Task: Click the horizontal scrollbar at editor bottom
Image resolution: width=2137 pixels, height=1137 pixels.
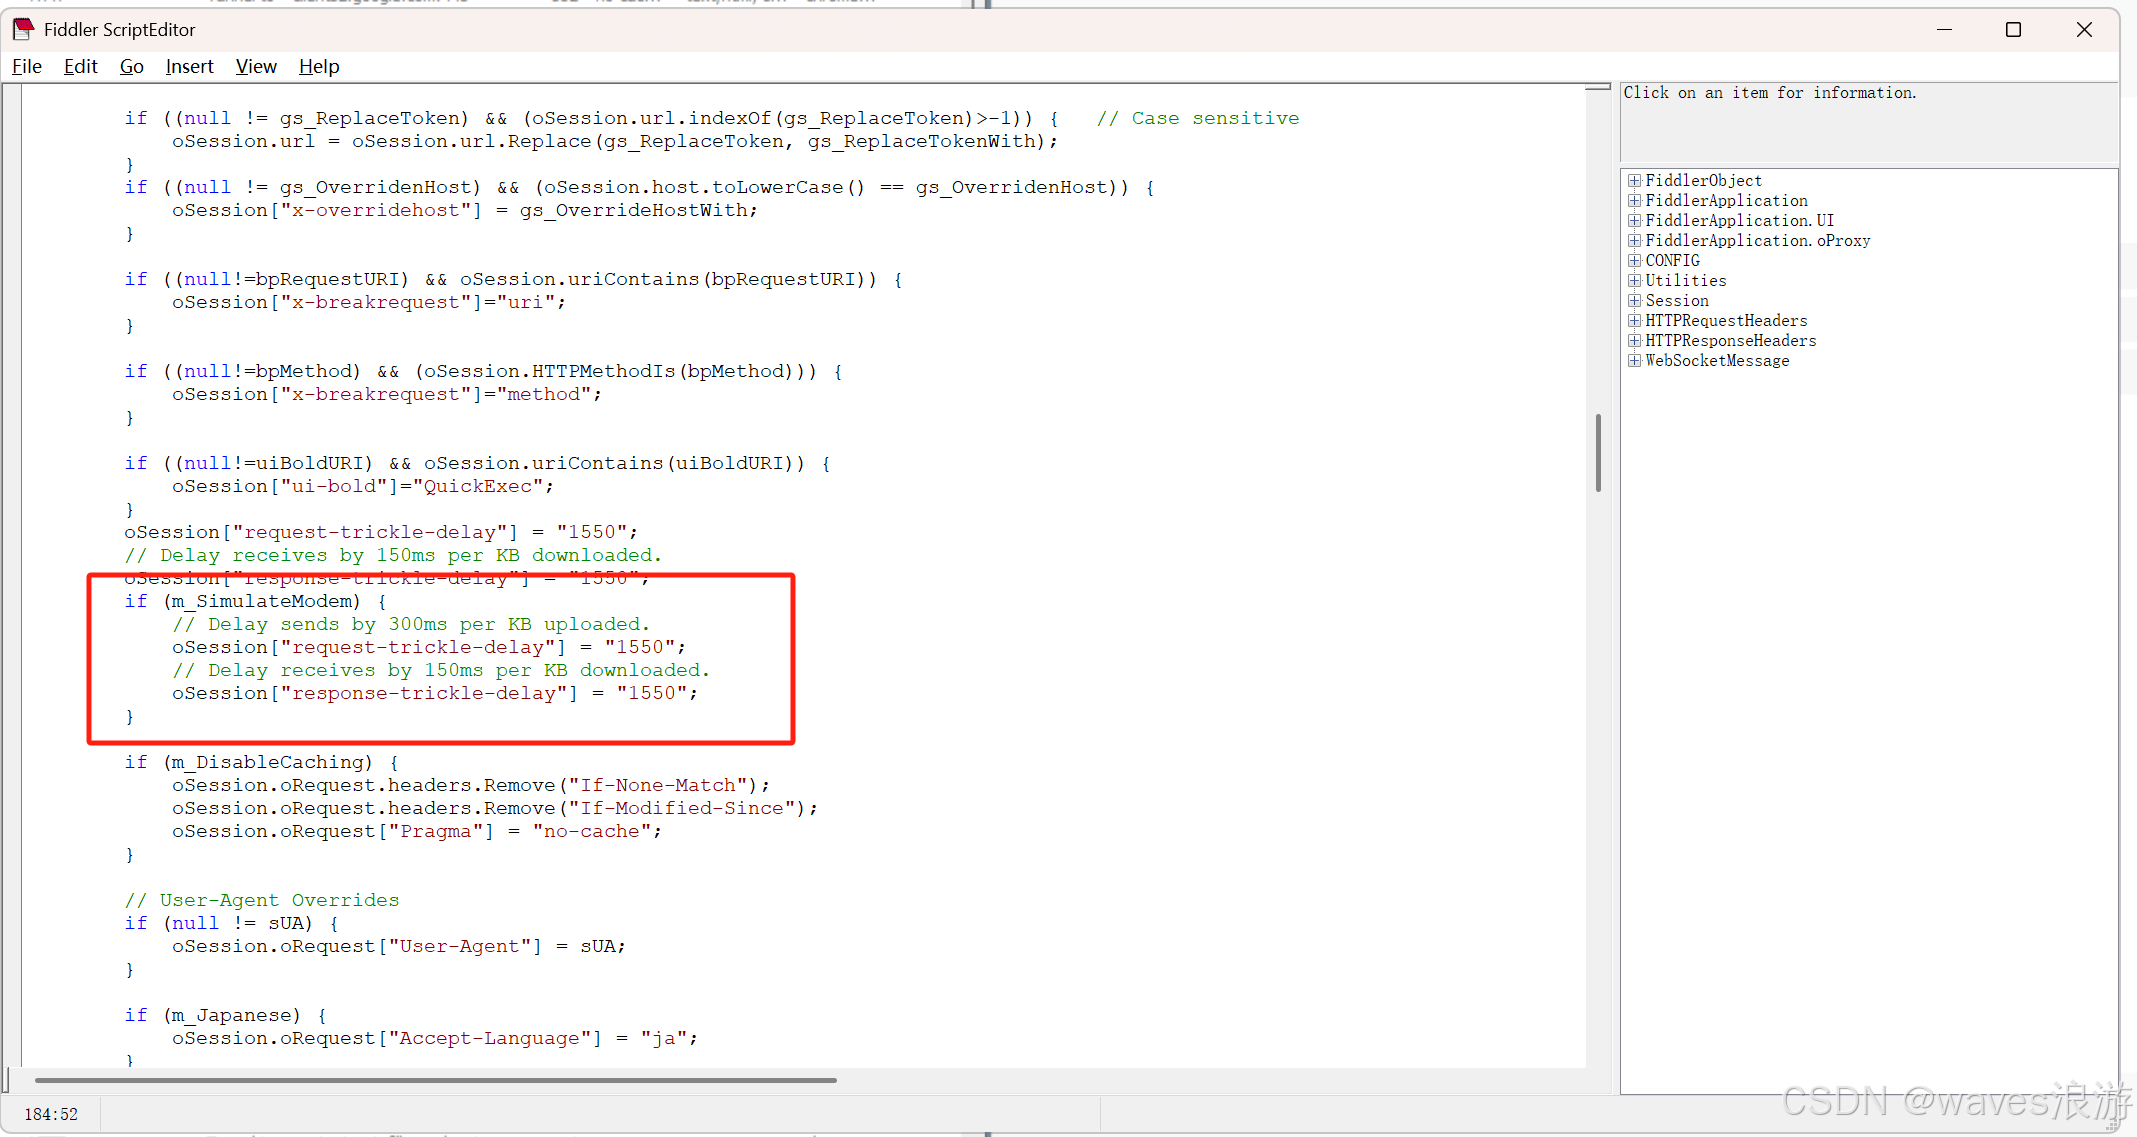Action: (x=435, y=1080)
